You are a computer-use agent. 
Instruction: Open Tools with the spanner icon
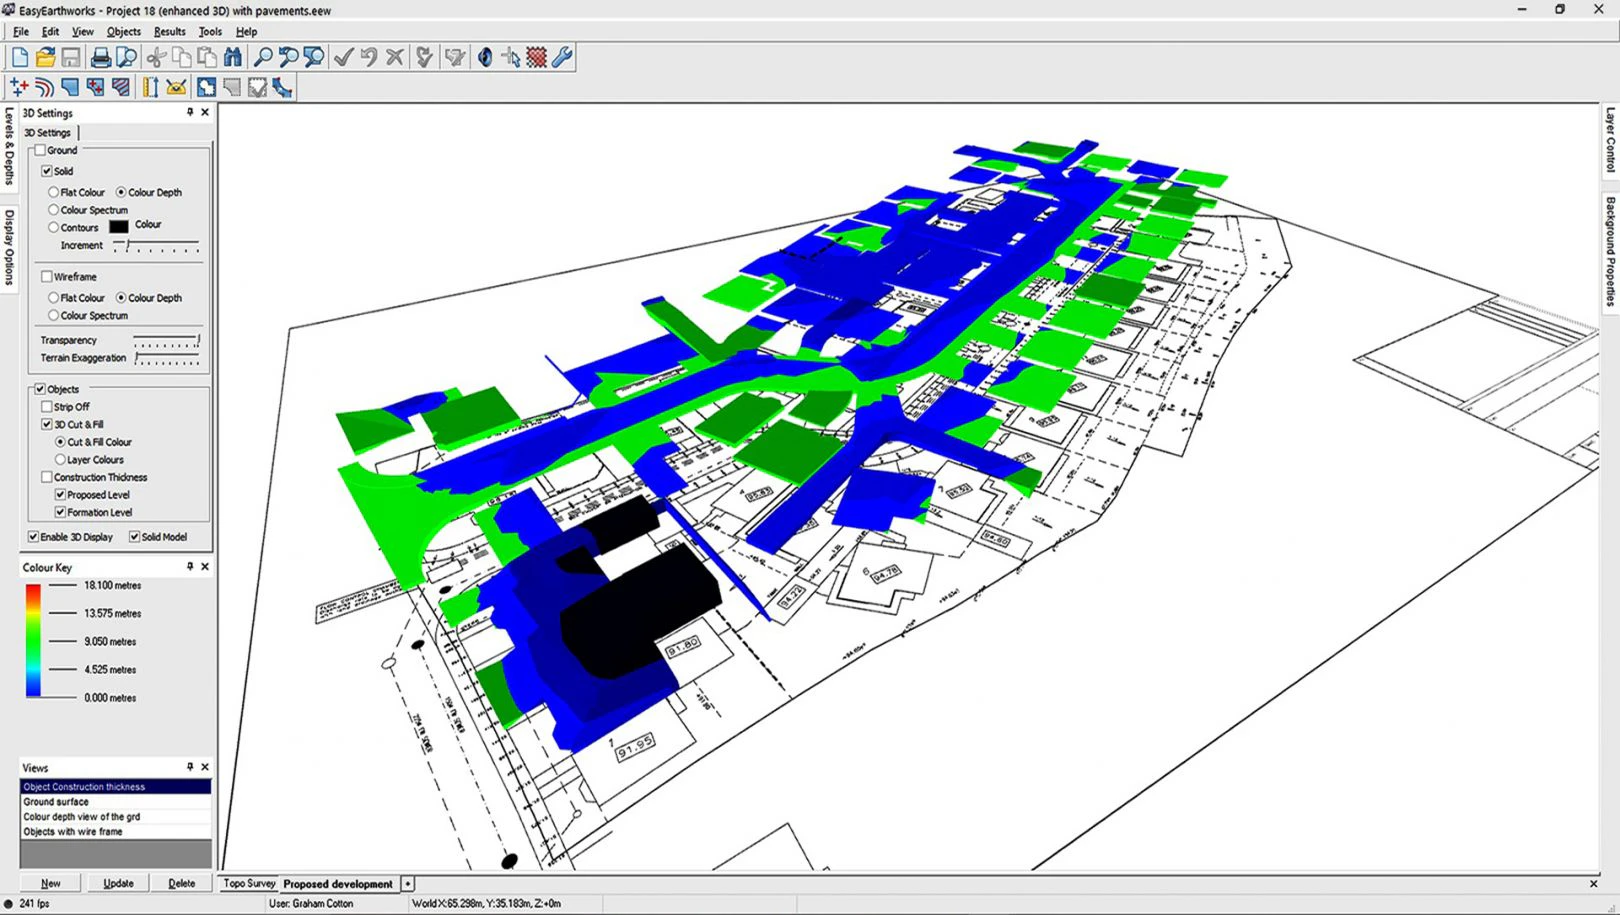560,57
